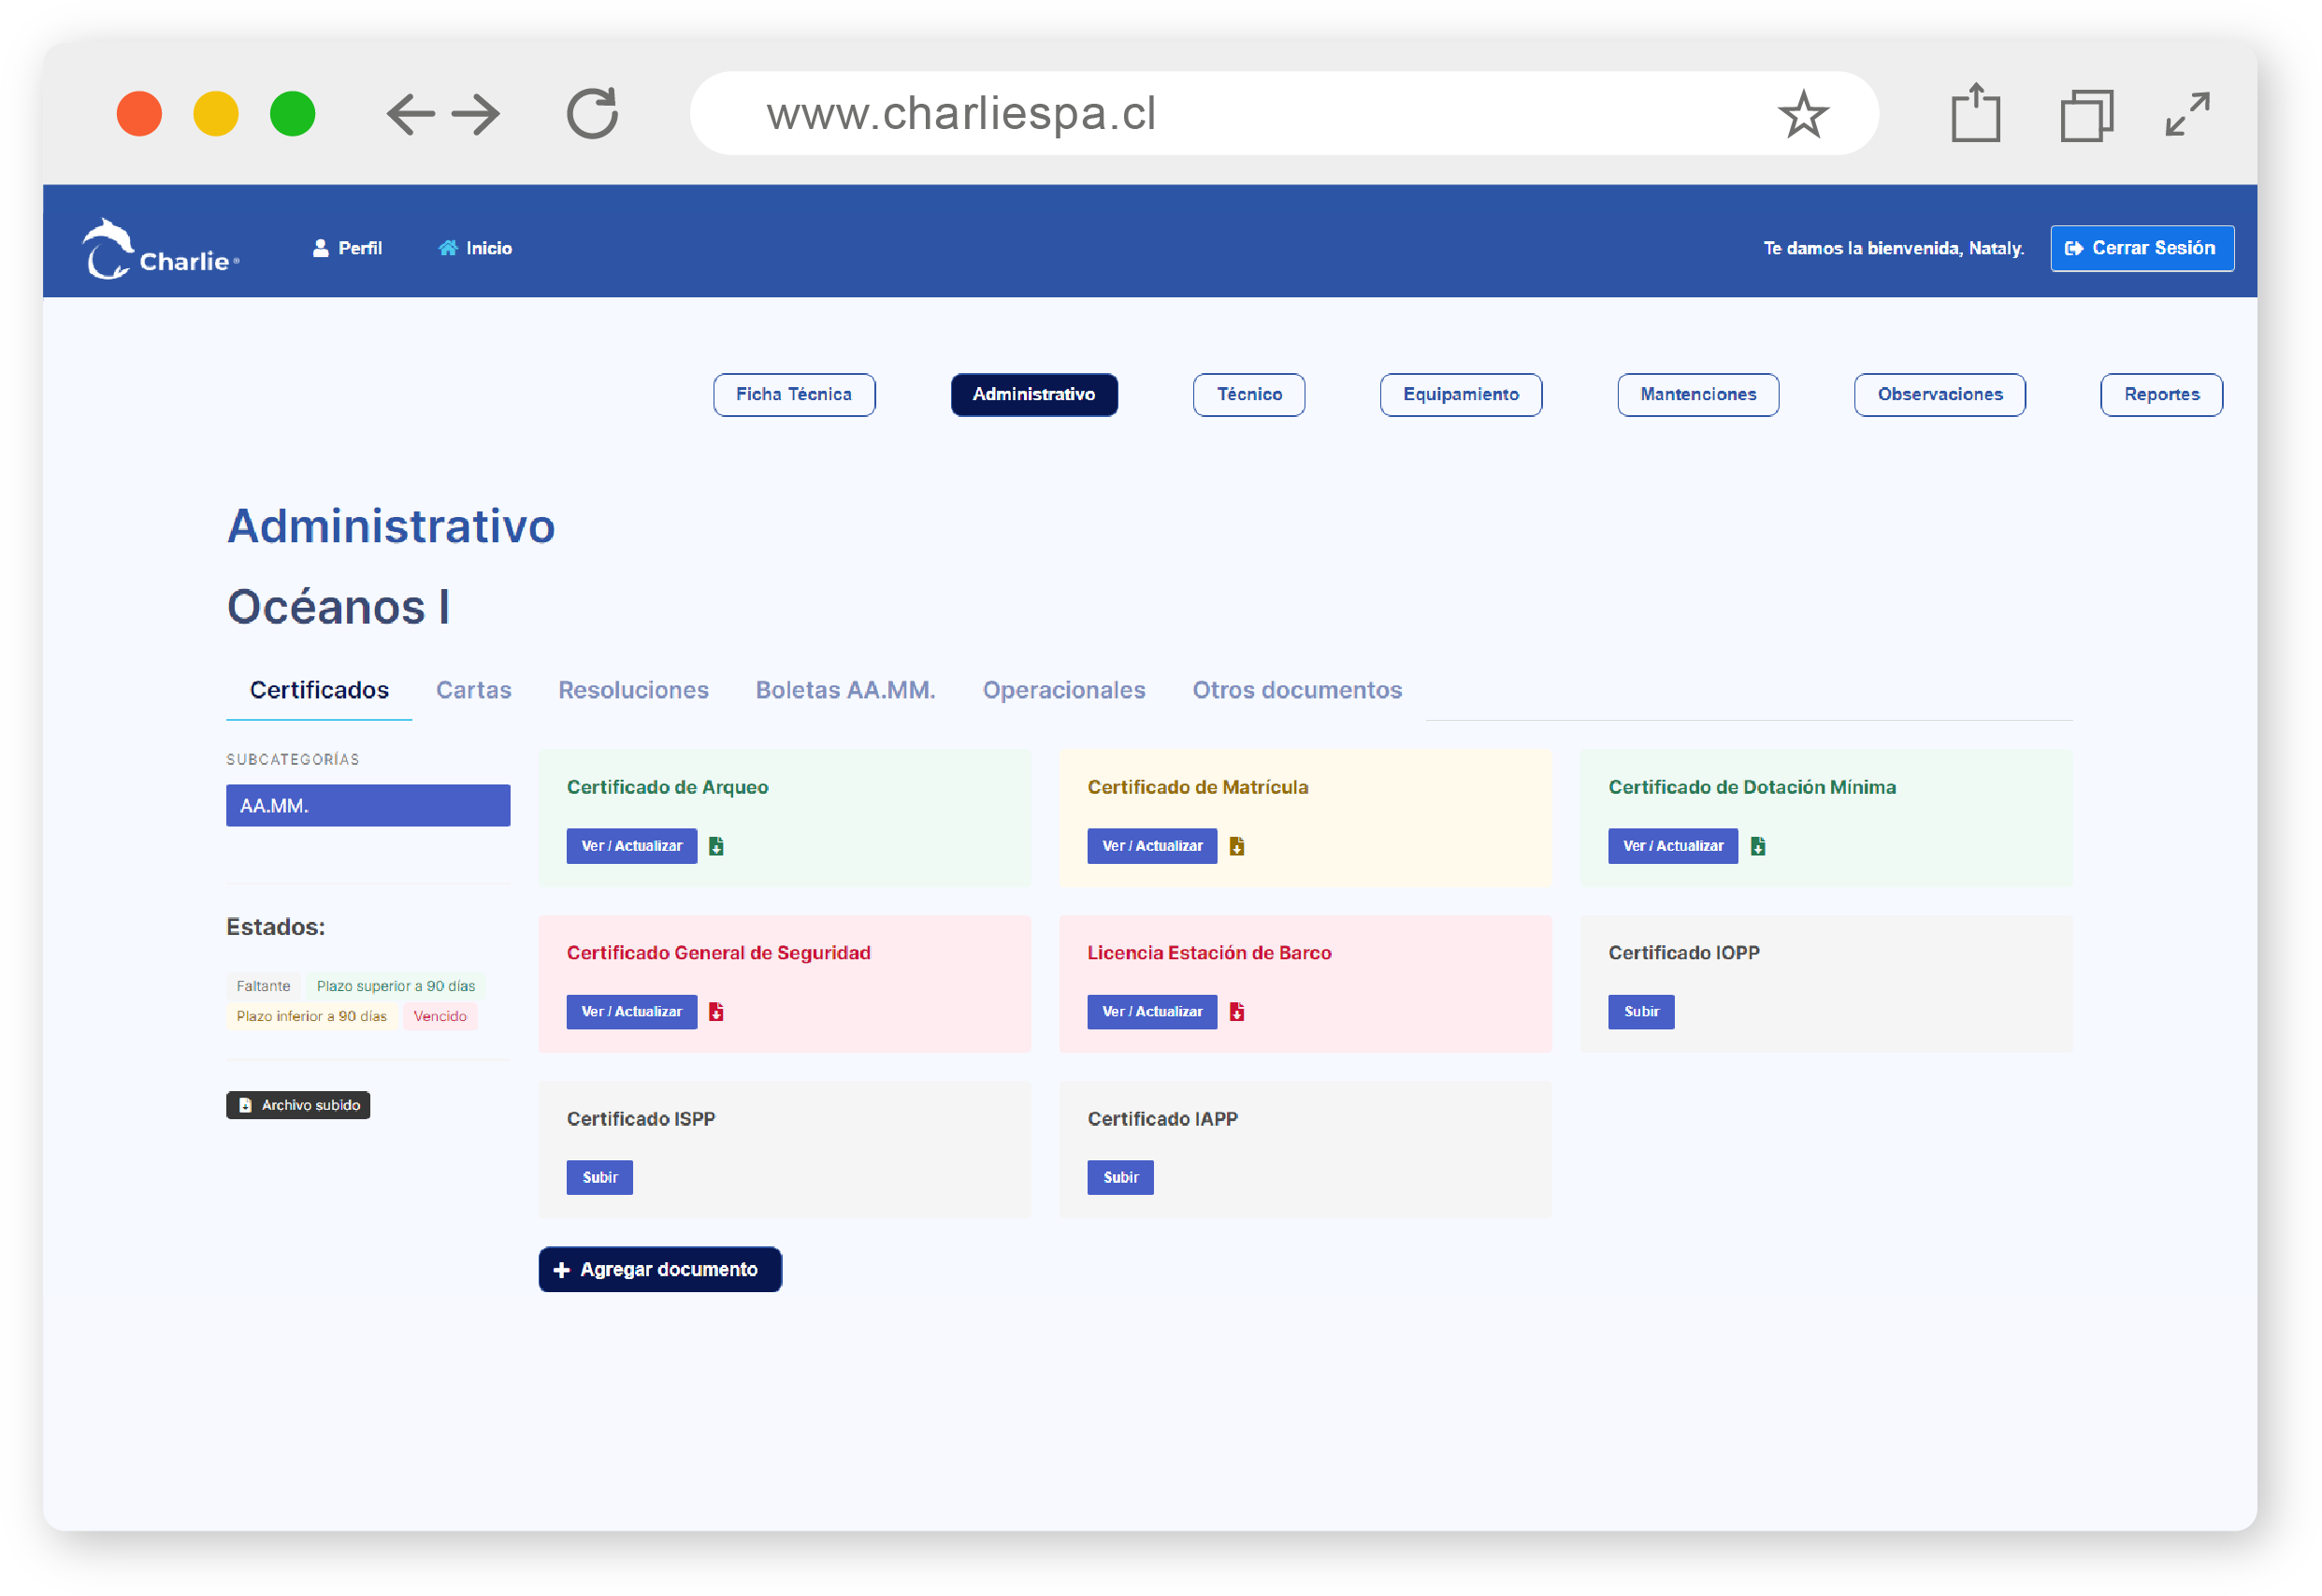Open the Ficha Técnica section

click(794, 395)
